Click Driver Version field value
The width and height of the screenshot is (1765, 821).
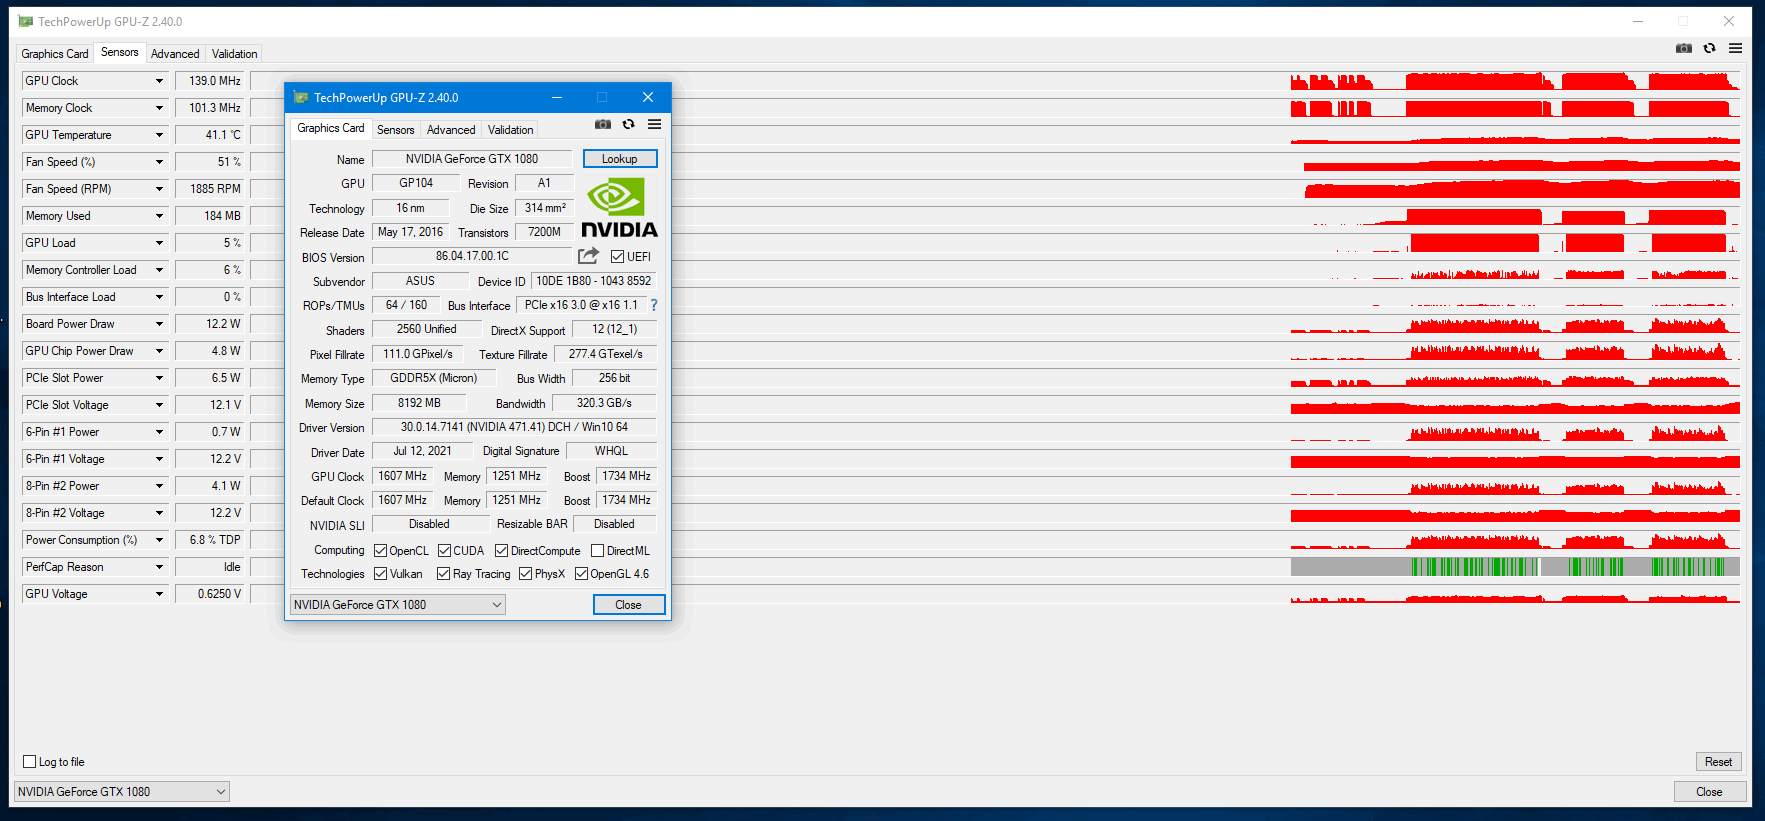pos(514,427)
